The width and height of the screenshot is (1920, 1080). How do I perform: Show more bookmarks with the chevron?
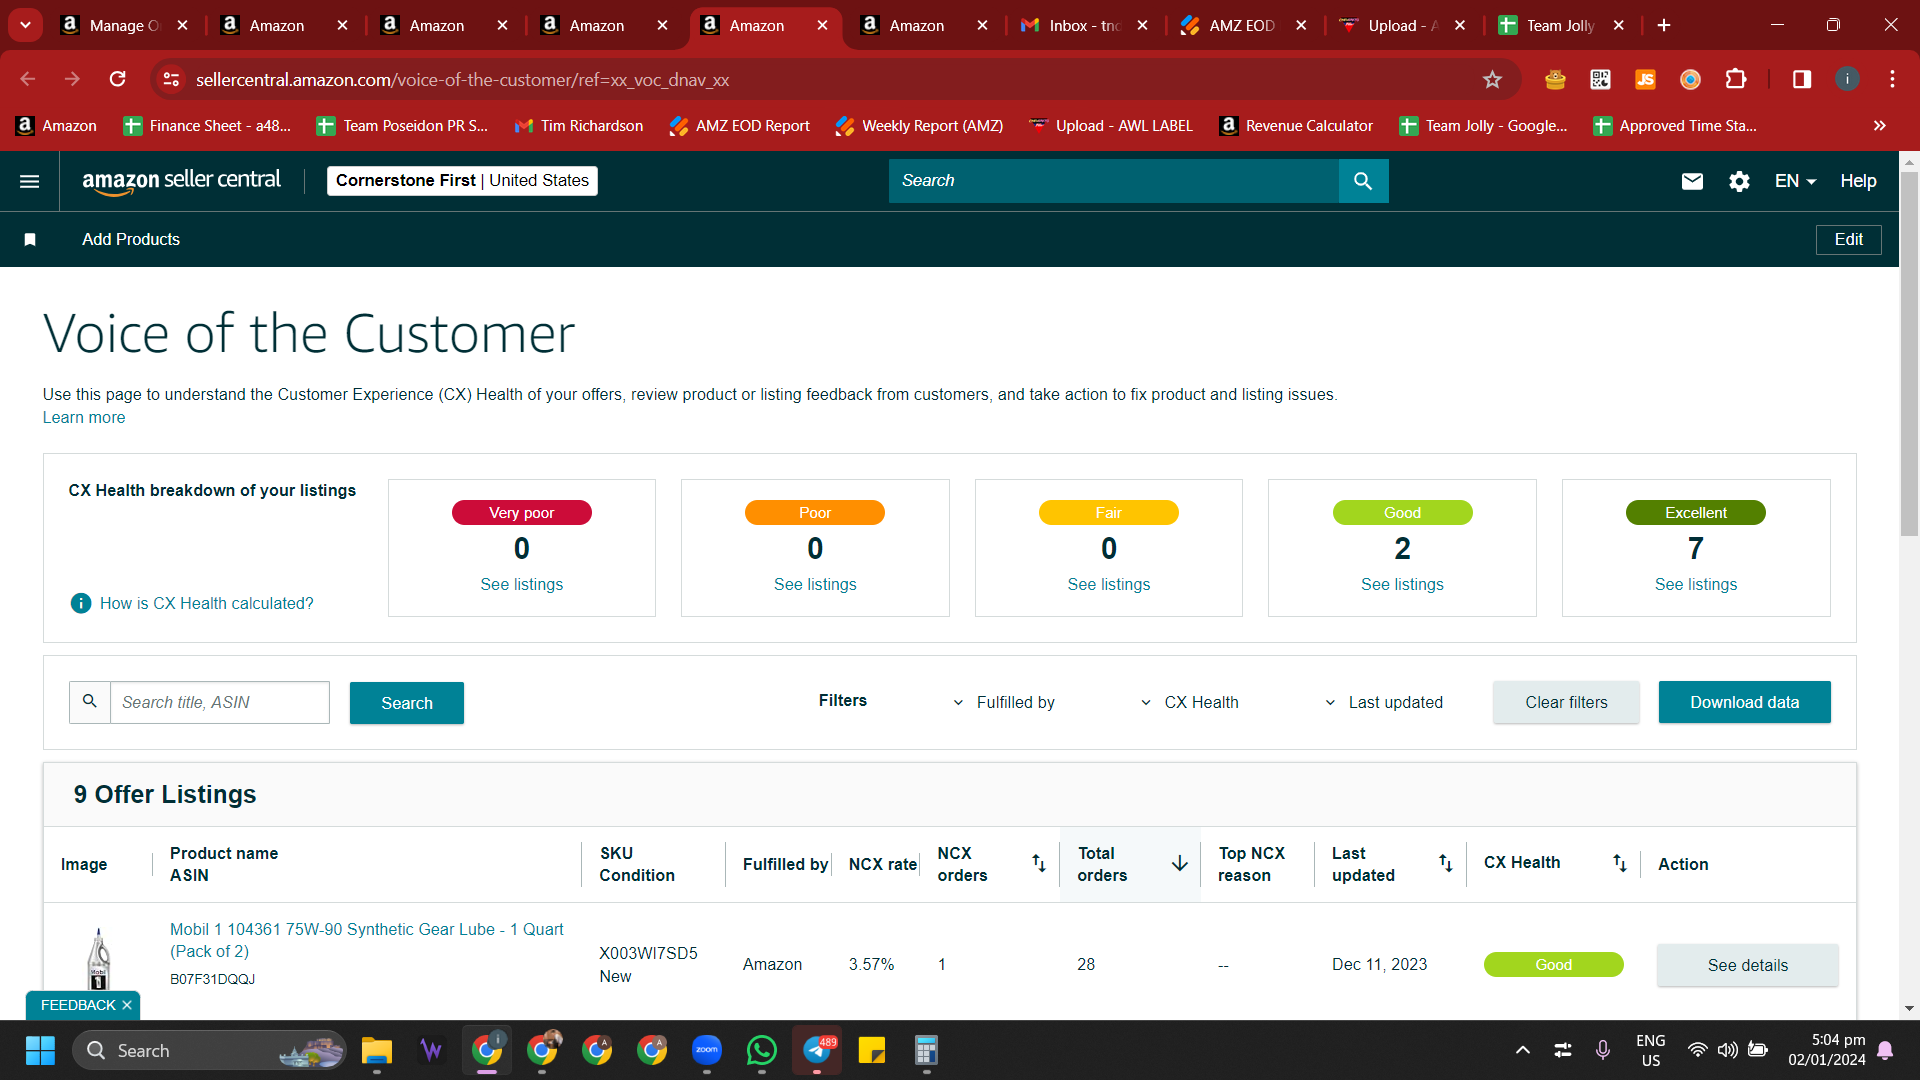(x=1880, y=126)
